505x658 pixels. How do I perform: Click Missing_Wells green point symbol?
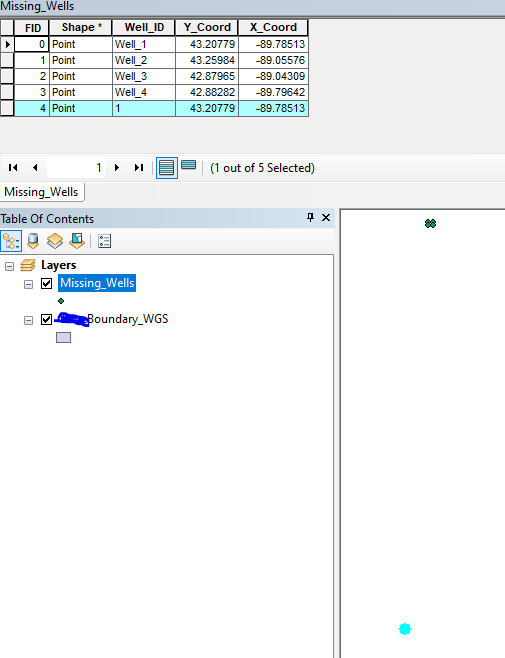click(61, 301)
